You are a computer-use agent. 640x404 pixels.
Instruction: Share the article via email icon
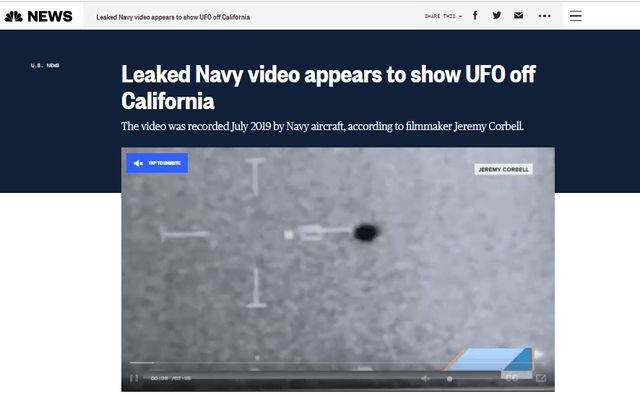coord(518,16)
